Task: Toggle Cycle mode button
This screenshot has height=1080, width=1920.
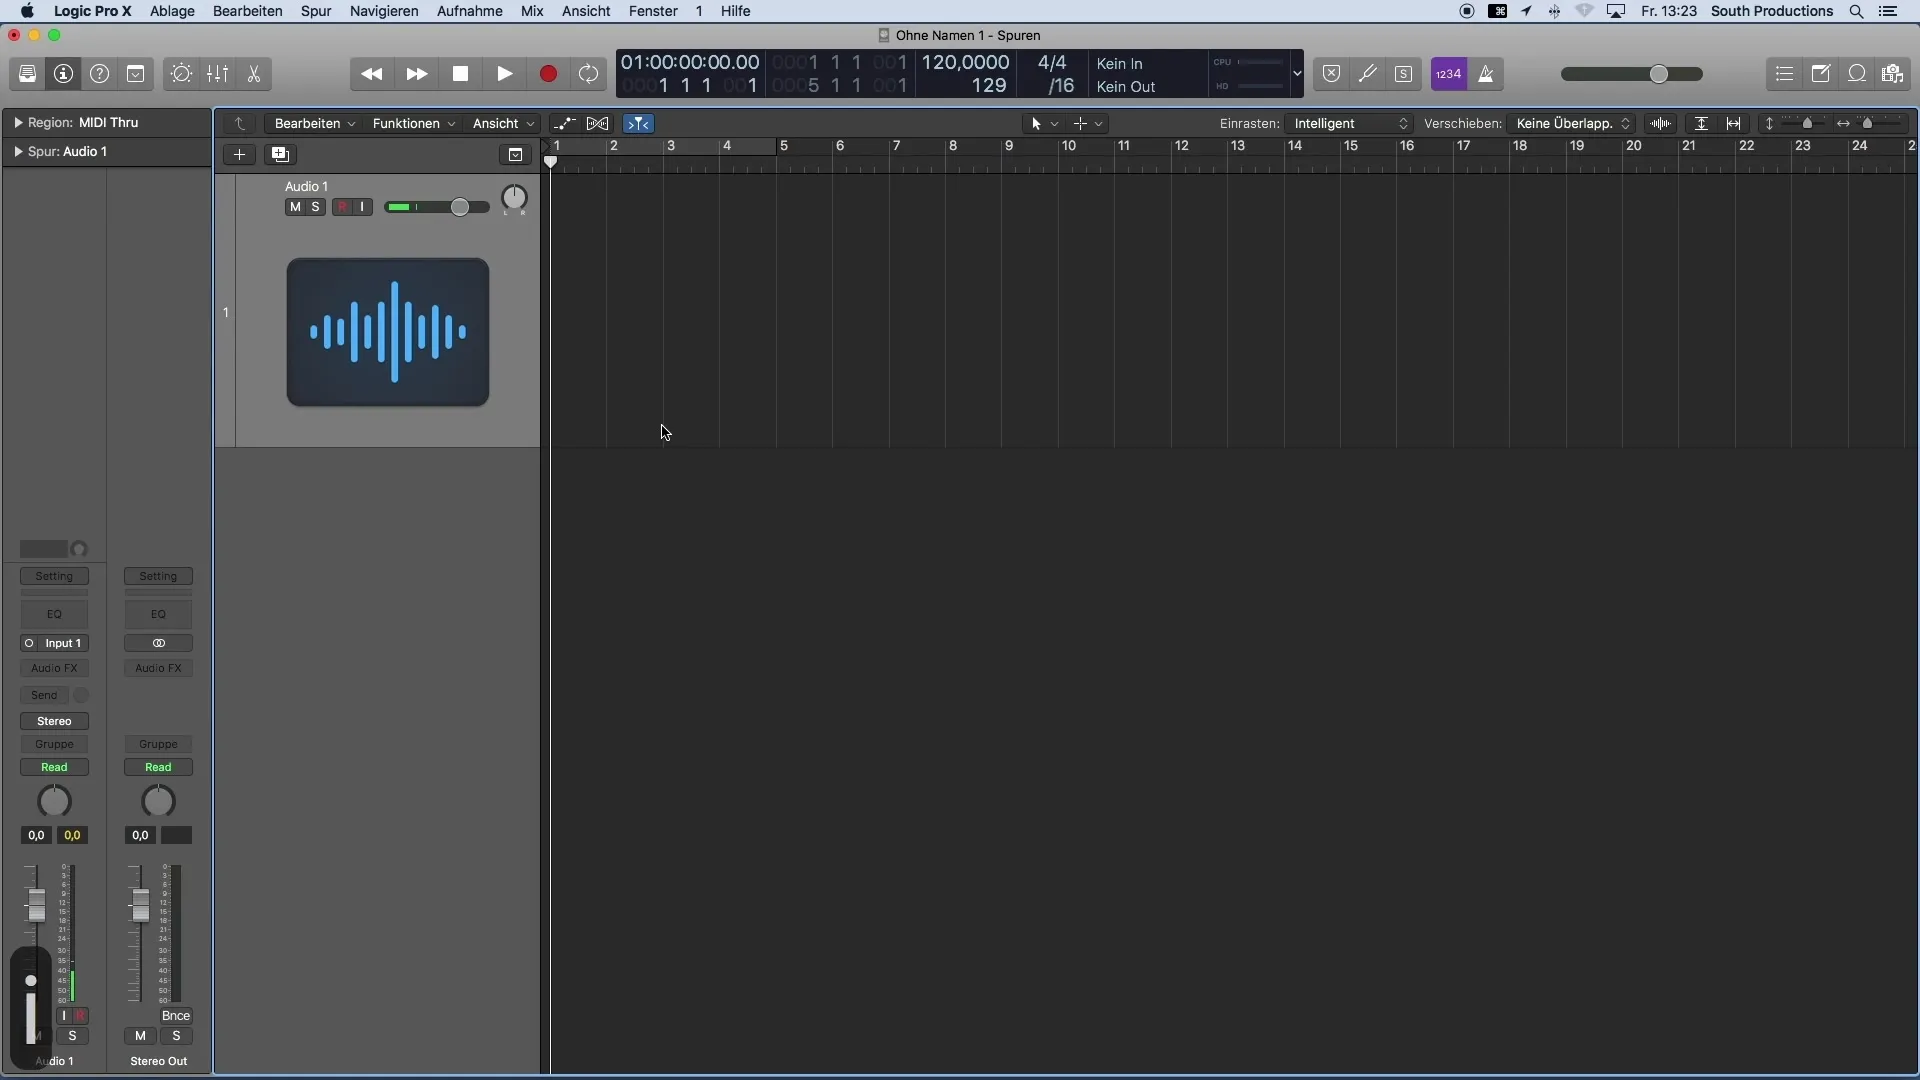Action: tap(589, 74)
